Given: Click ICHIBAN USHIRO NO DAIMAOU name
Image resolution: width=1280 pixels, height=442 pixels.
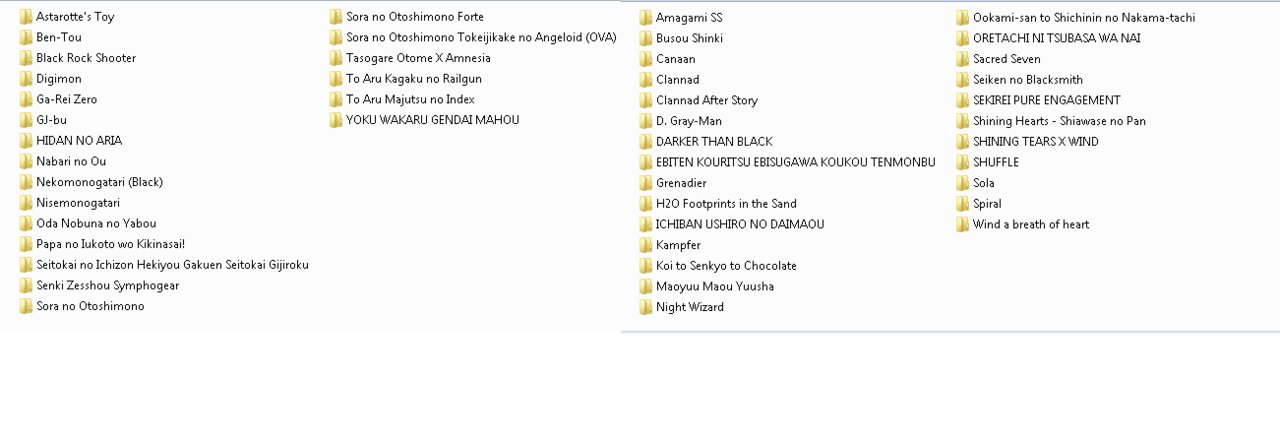Looking at the screenshot, I should 740,224.
